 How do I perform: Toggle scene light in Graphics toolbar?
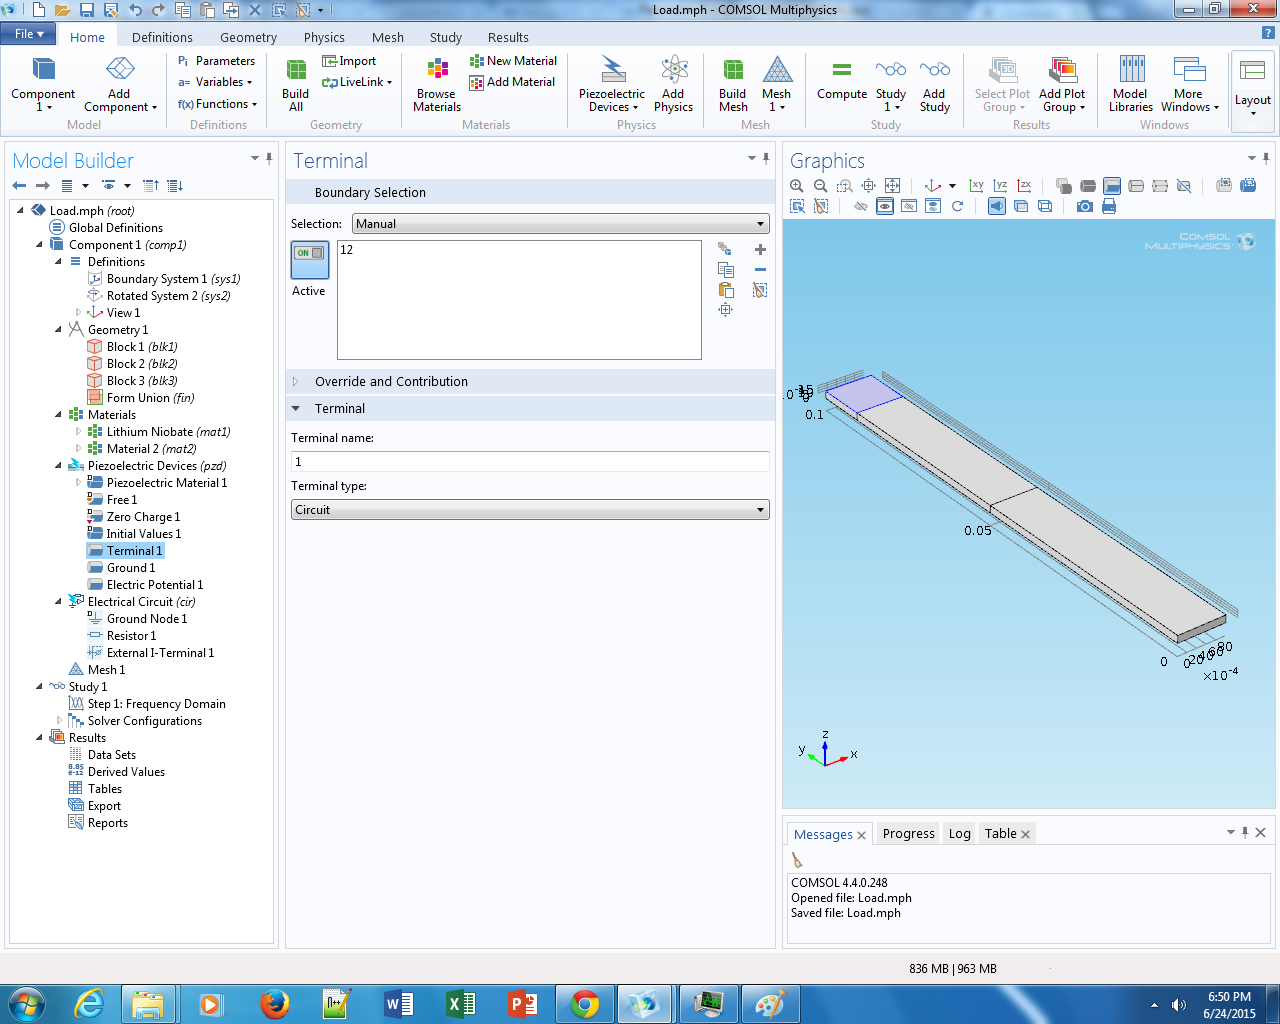point(997,206)
